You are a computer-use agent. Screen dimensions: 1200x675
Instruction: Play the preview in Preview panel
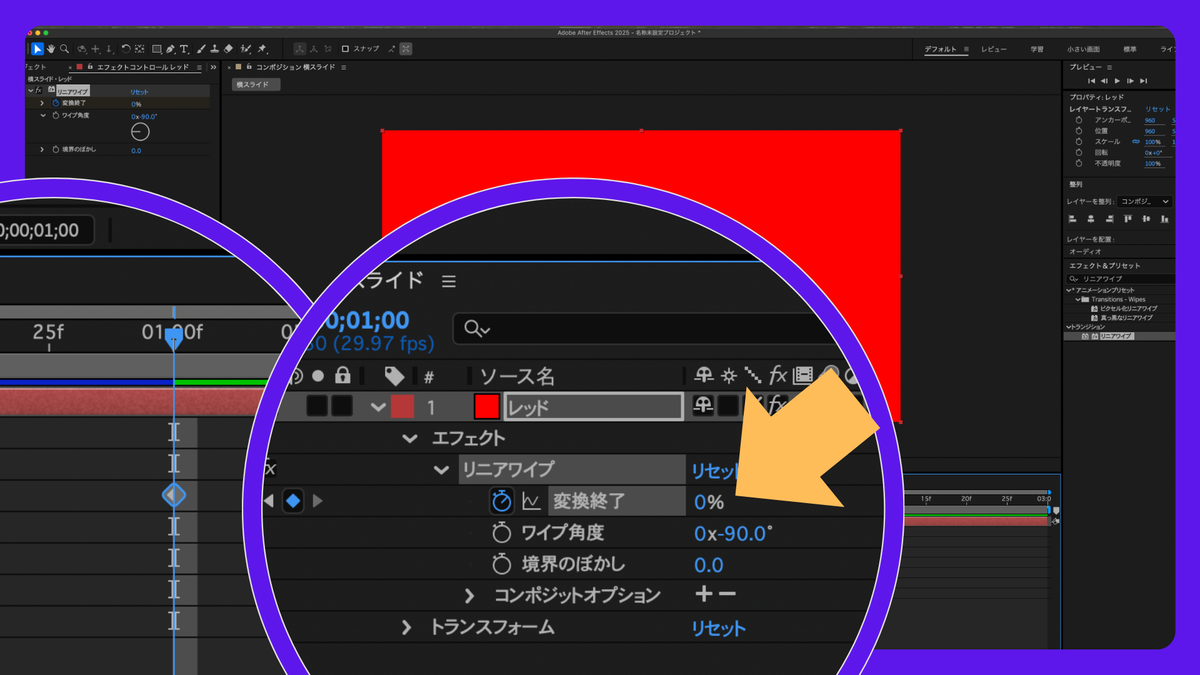[x=1117, y=81]
